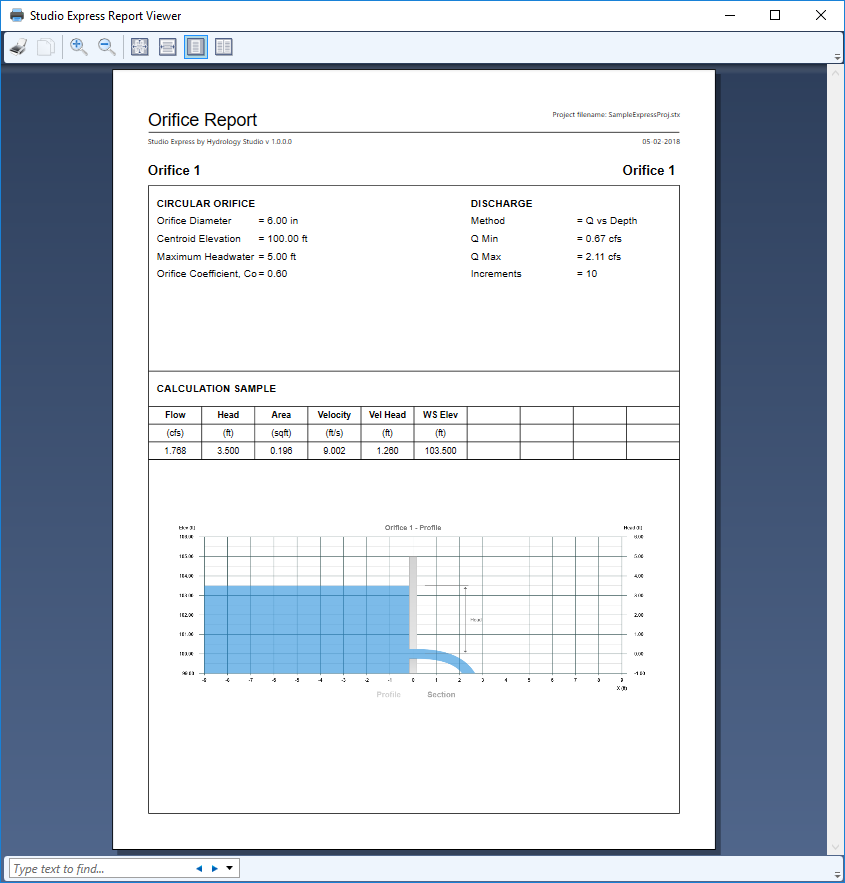Switch chart to the Profile tab
845x883 pixels.
click(x=388, y=694)
